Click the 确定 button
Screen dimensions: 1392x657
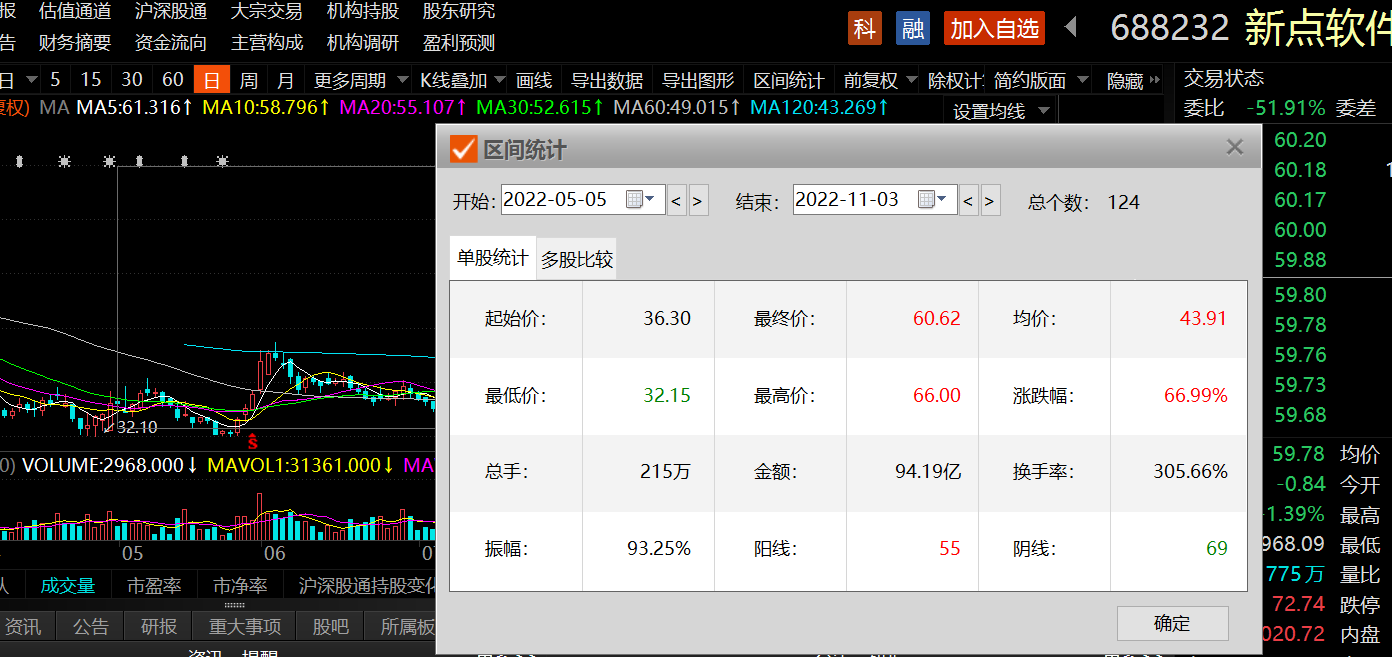point(1172,623)
